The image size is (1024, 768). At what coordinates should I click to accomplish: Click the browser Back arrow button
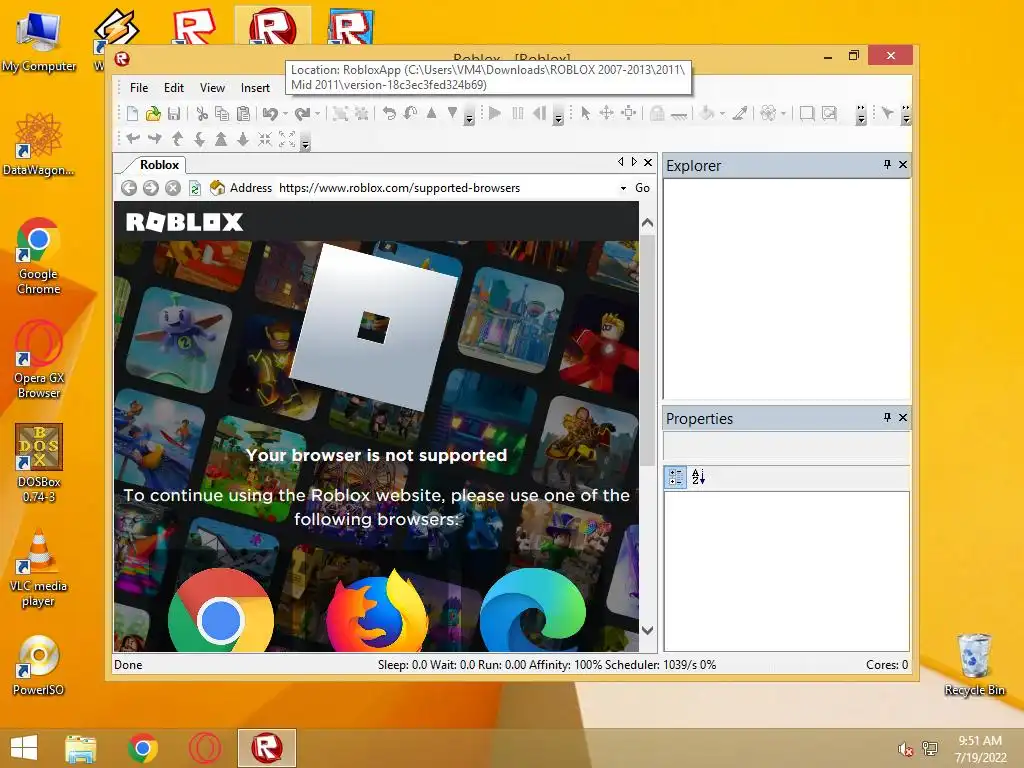(x=129, y=188)
